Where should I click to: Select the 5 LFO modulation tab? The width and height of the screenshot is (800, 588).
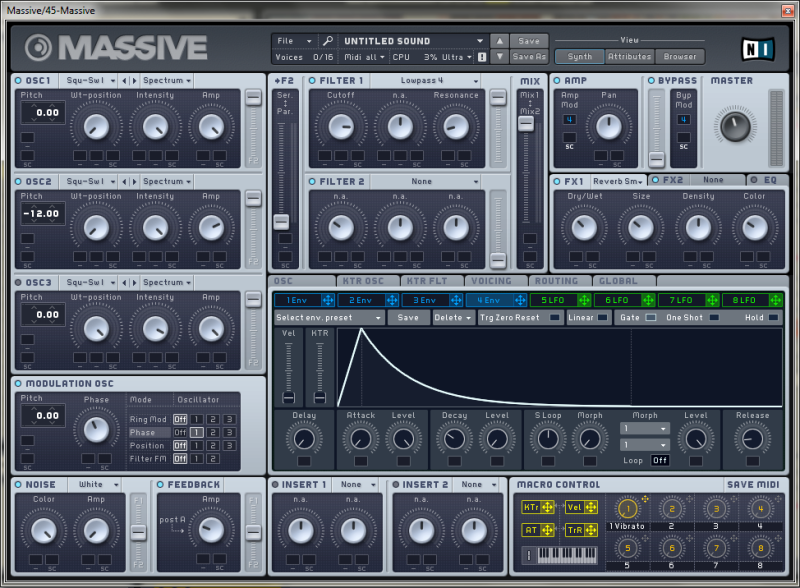(554, 300)
